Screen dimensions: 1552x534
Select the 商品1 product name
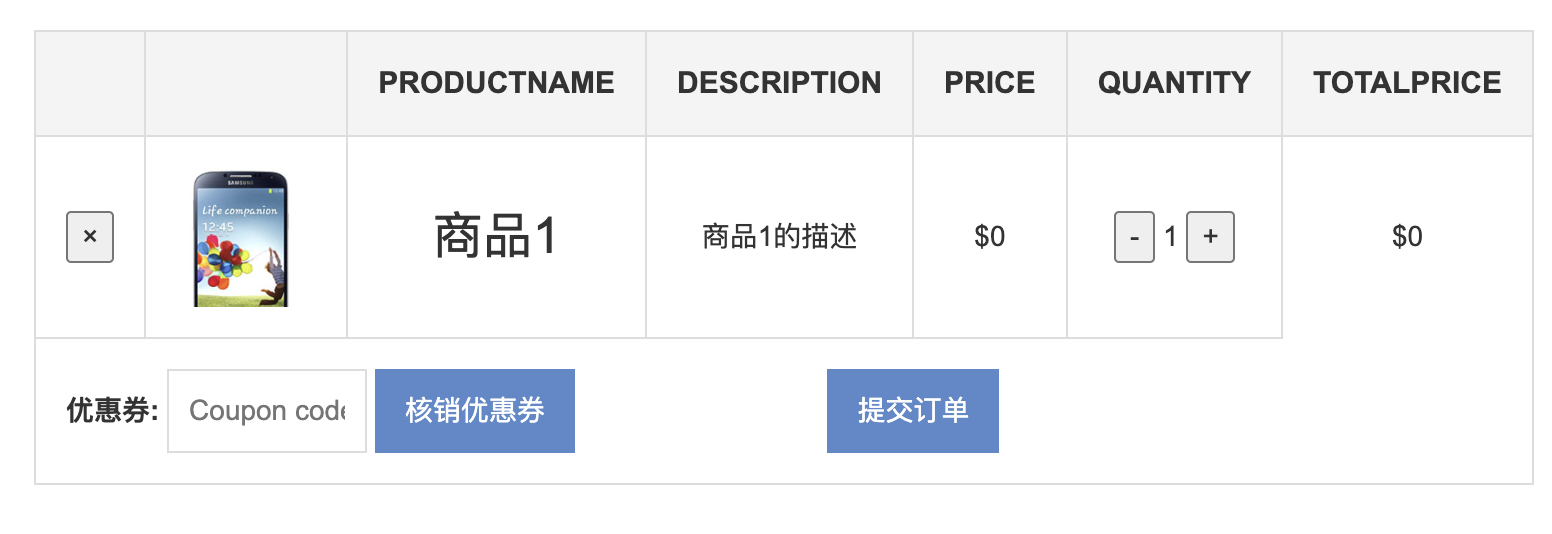pyautogui.click(x=496, y=237)
